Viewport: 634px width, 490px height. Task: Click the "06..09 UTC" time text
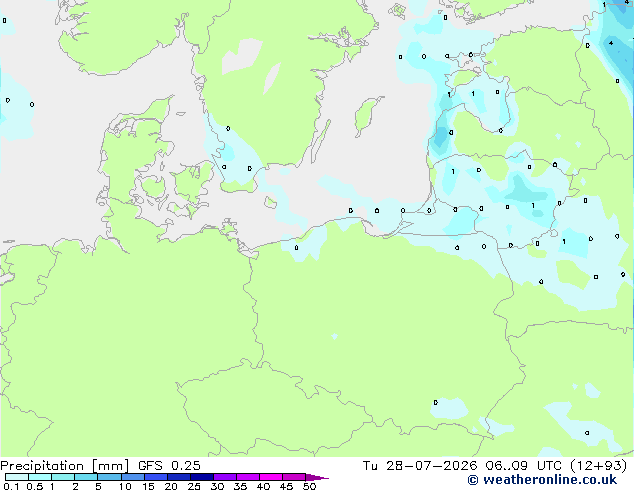point(524,466)
